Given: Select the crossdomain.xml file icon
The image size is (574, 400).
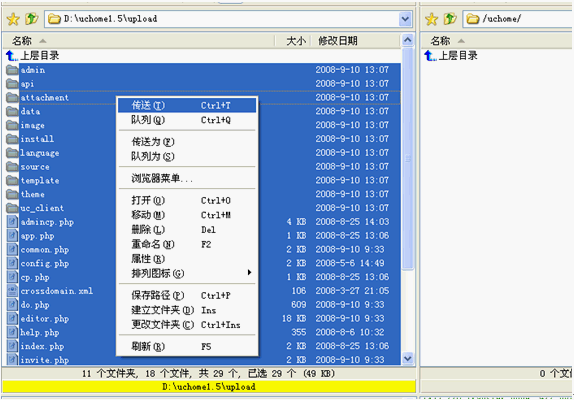Looking at the screenshot, I should 12,291.
